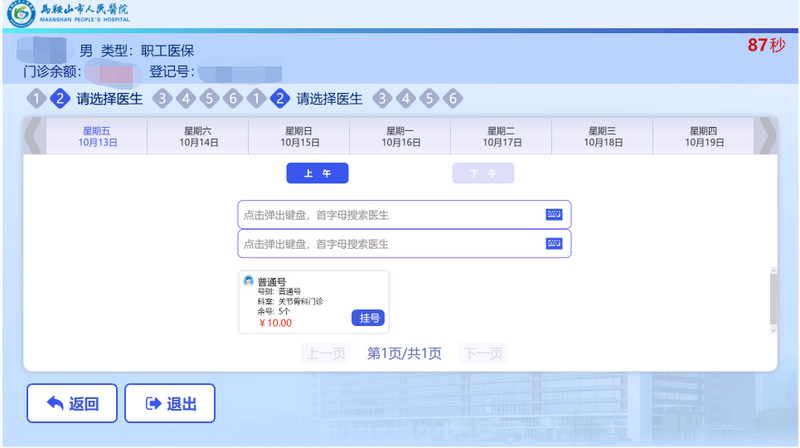Click the 余号: 5个 remaining slots text
Screen dimensions: 800x448
tap(273, 311)
